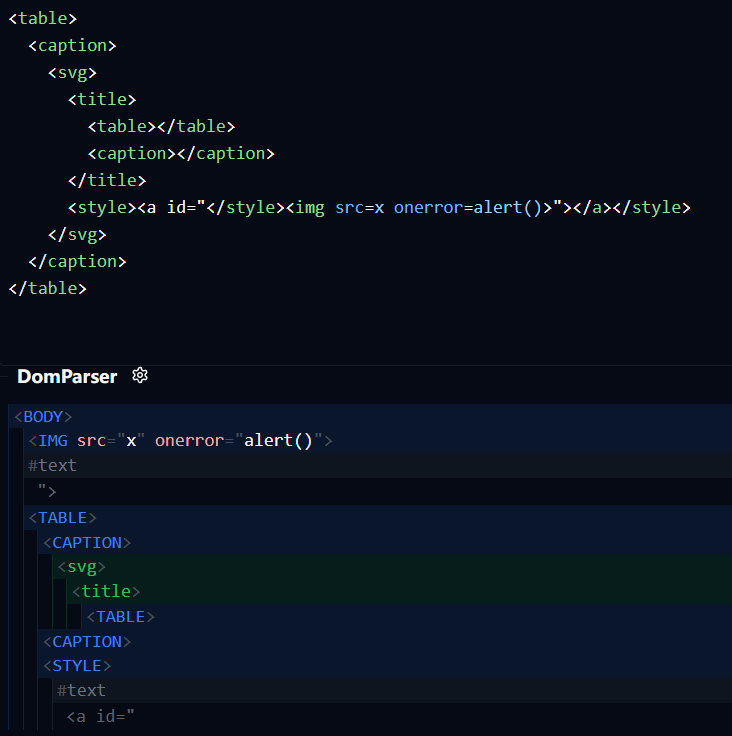Click the DomParser panel title
The image size is (732, 736).
coord(67,377)
